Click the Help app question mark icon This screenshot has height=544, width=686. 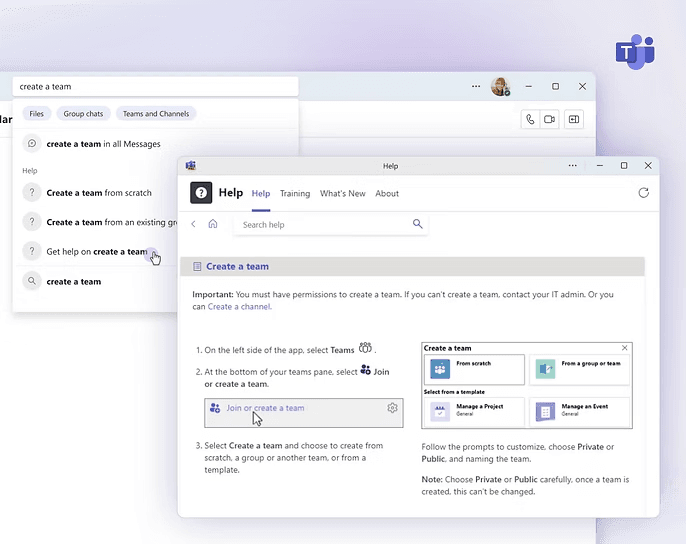201,193
